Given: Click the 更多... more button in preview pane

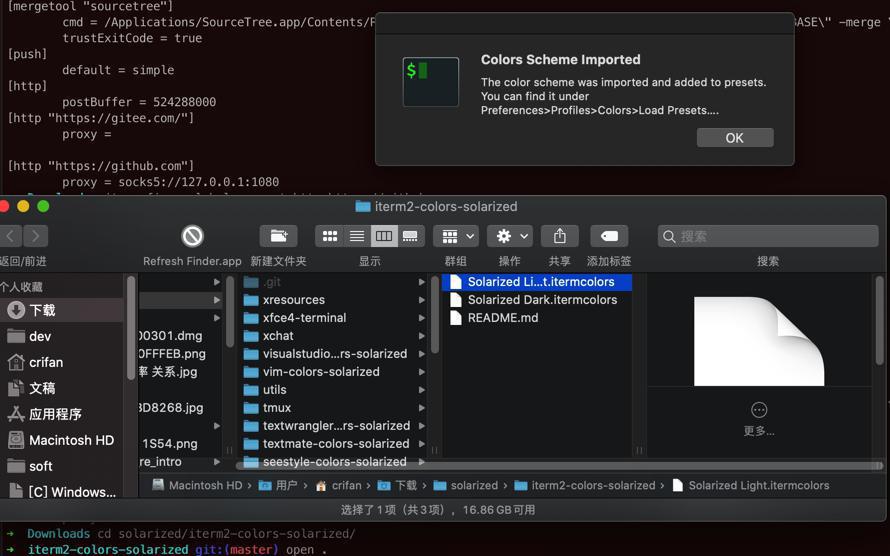Looking at the screenshot, I should click(x=759, y=419).
